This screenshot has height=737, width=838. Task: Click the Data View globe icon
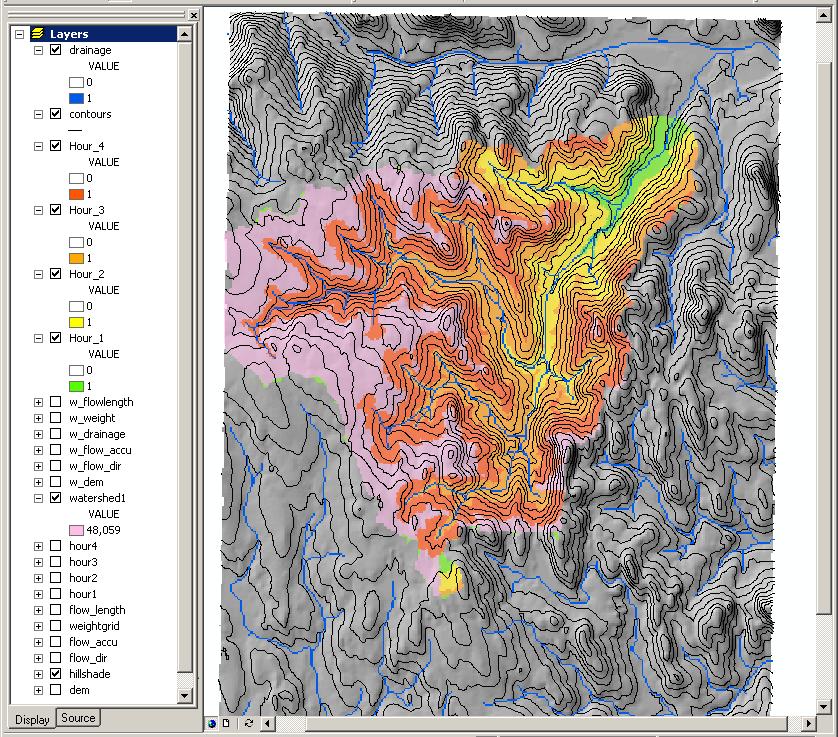(x=212, y=723)
